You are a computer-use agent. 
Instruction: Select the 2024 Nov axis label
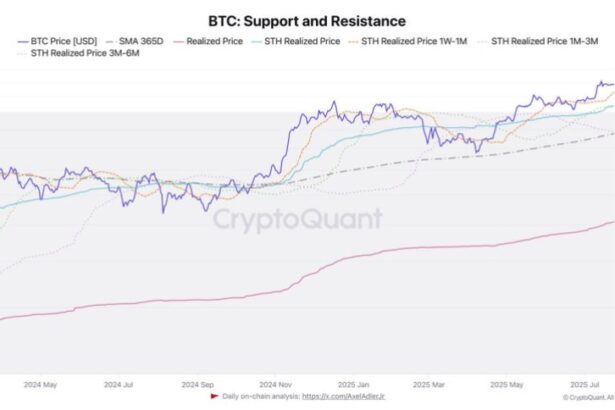tap(275, 383)
